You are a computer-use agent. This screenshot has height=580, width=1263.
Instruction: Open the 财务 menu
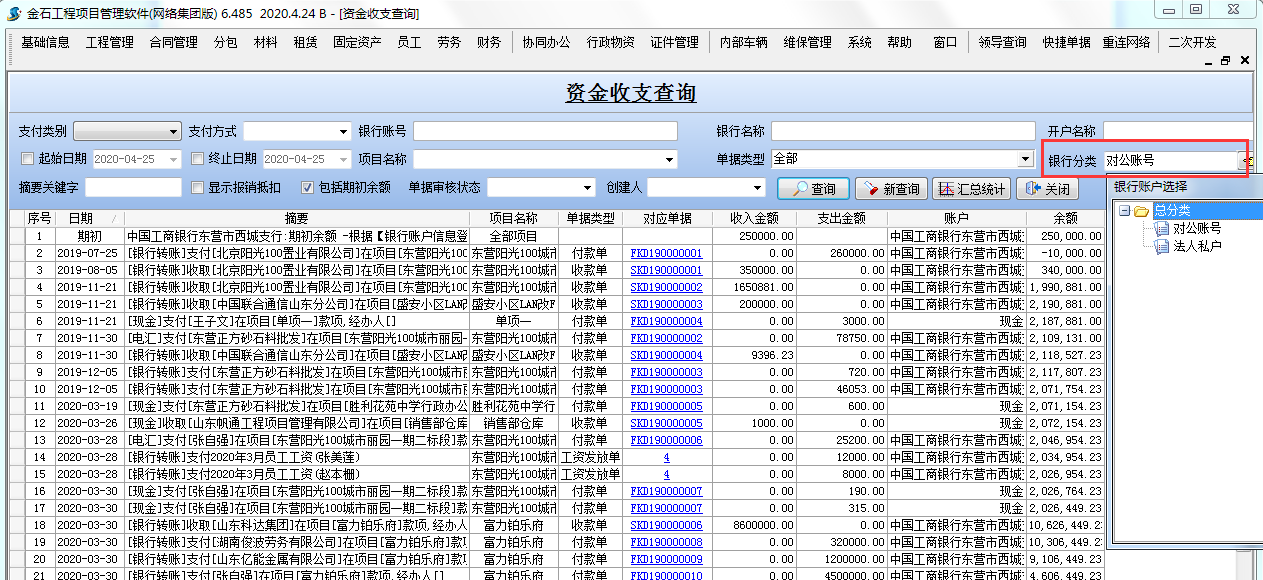[489, 43]
